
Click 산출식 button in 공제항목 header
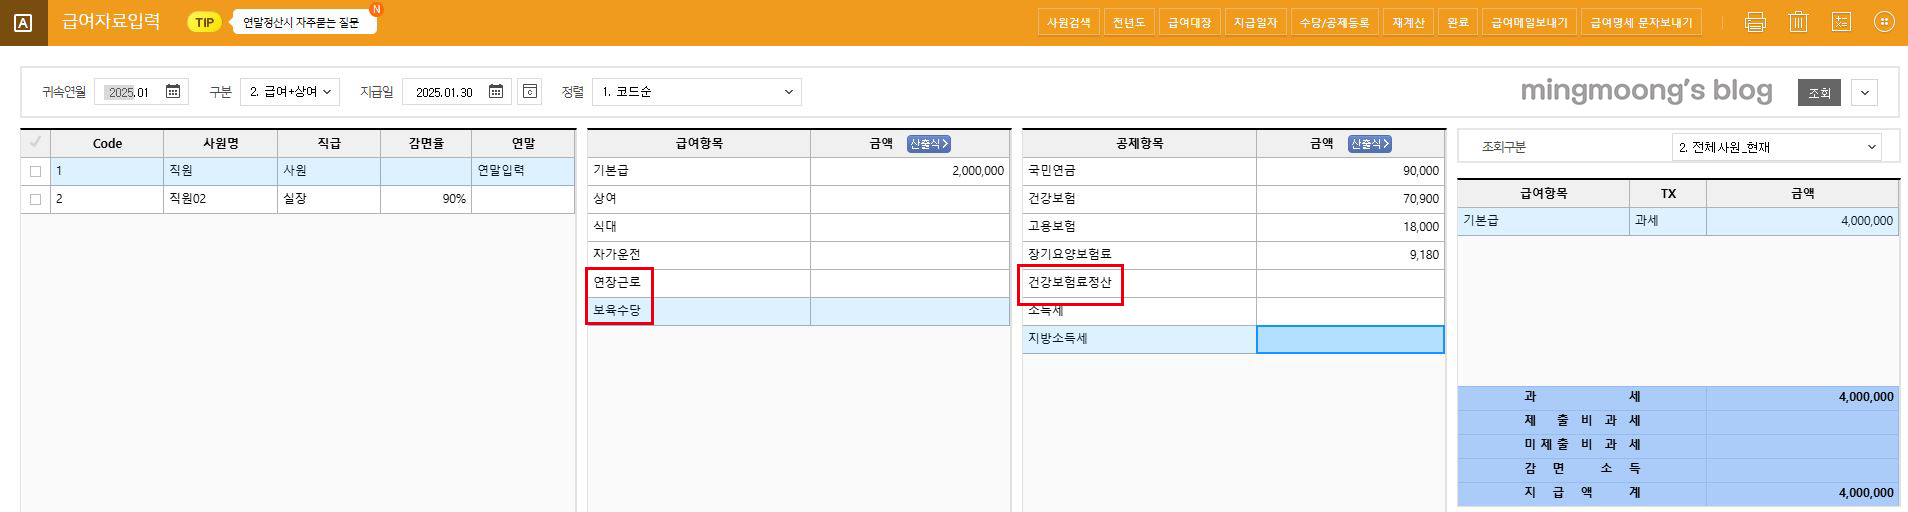point(1370,144)
